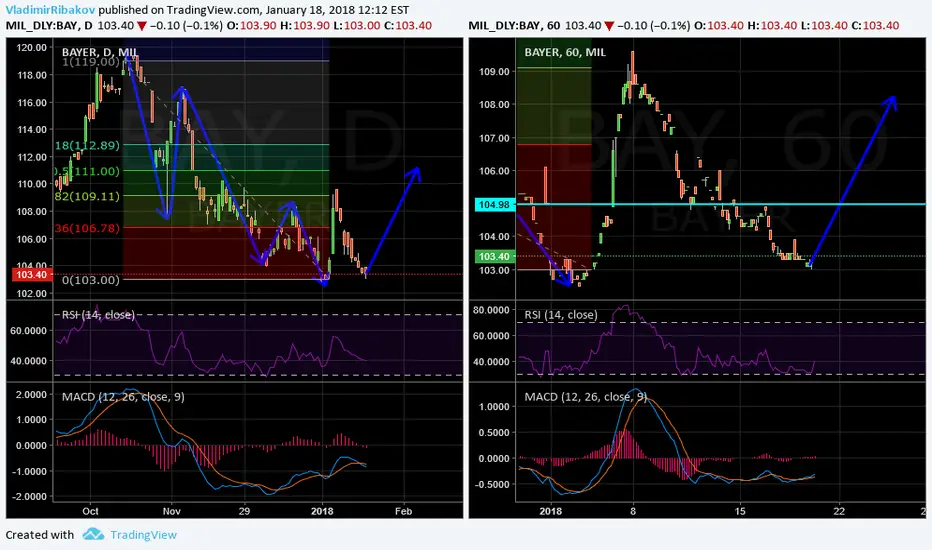Click the 29 date on the daily time axis
The height and width of the screenshot is (550, 932).
[x=244, y=511]
